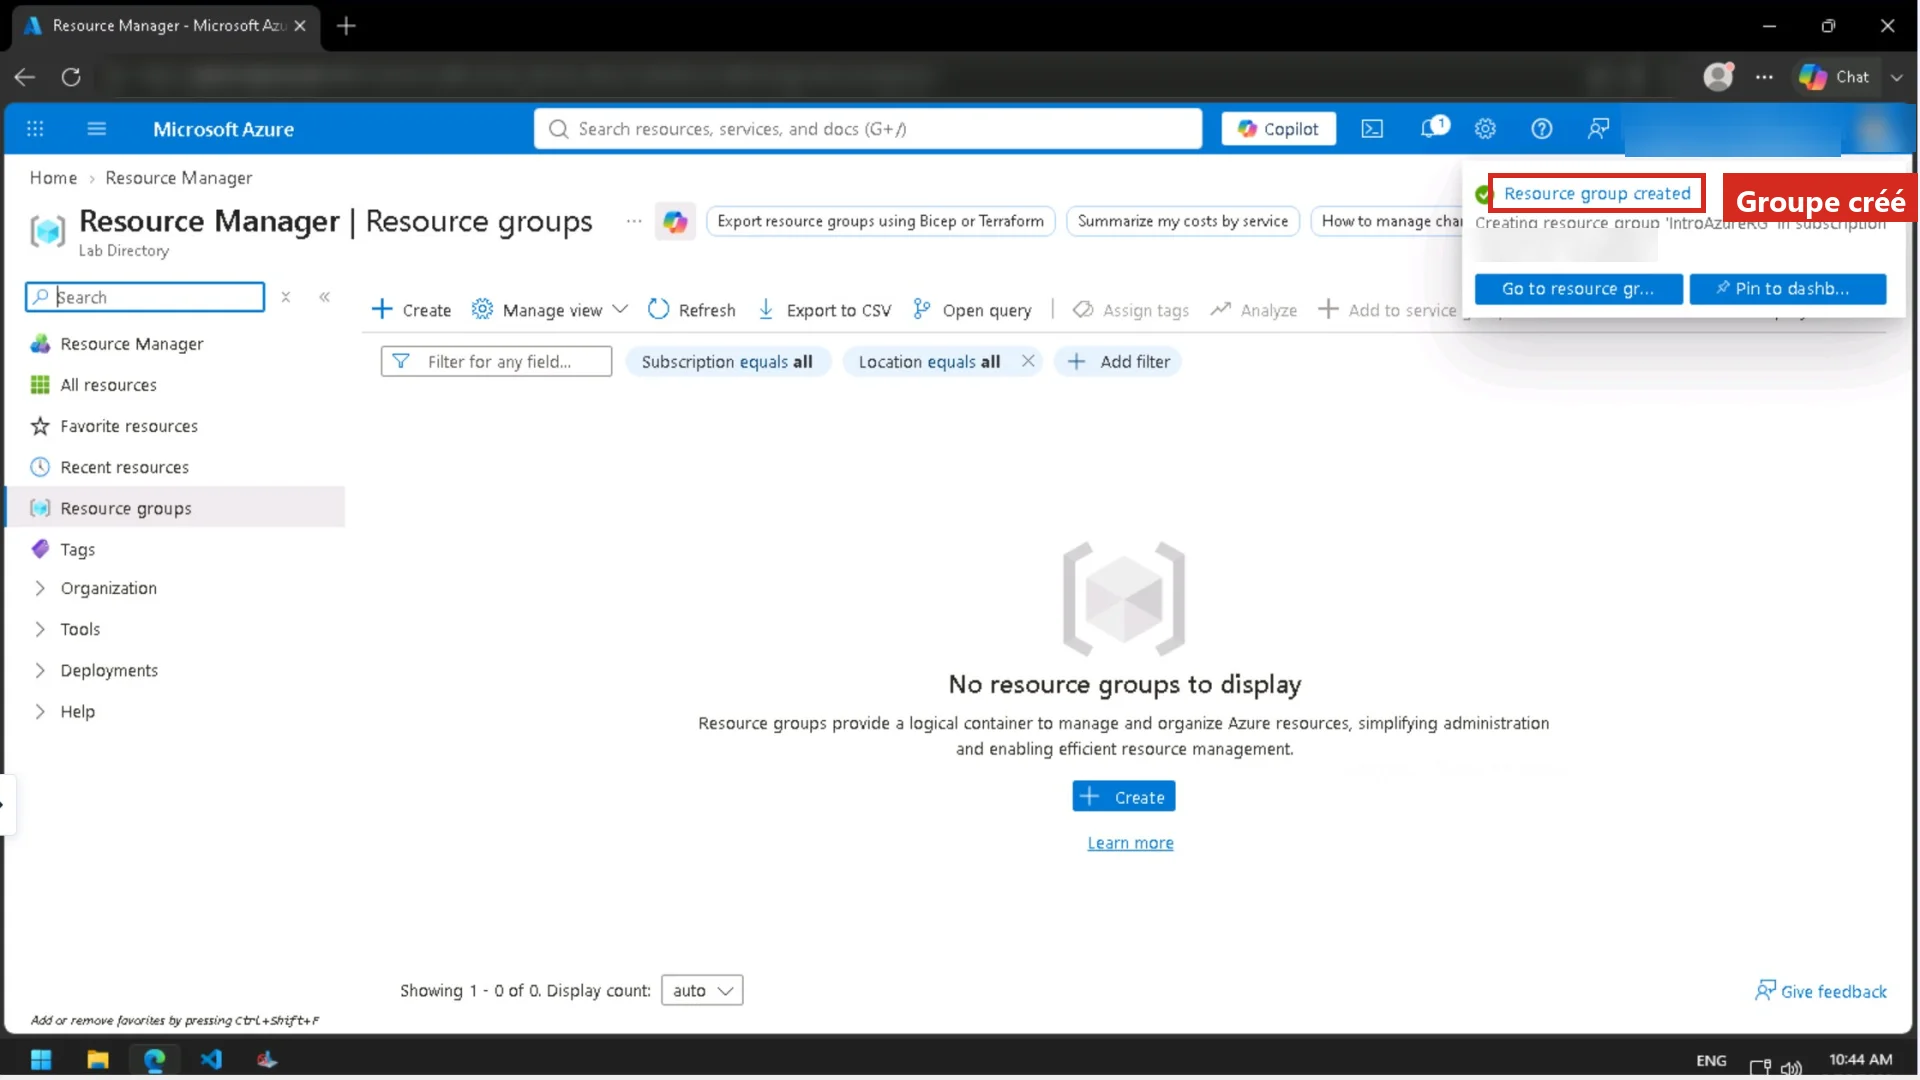This screenshot has height=1080, width=1920.
Task: Open the Location equals all filter
Action: (929, 362)
